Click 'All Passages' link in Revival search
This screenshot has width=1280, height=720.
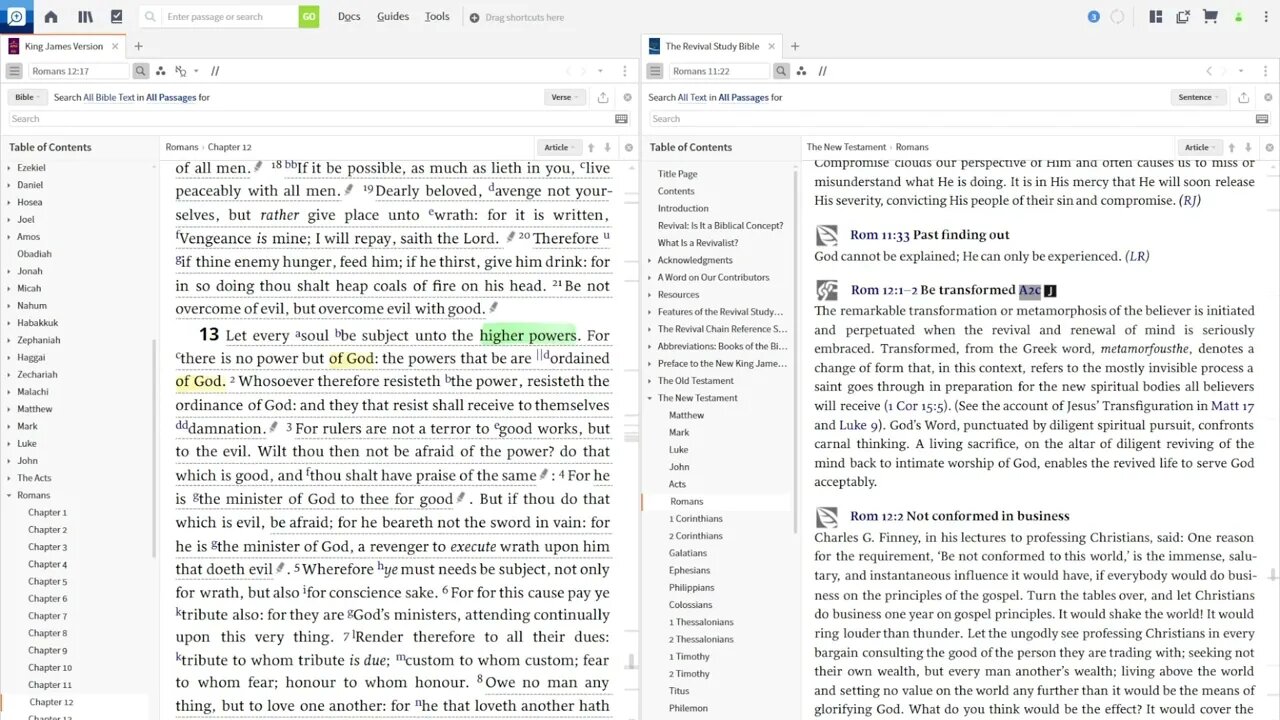(744, 97)
